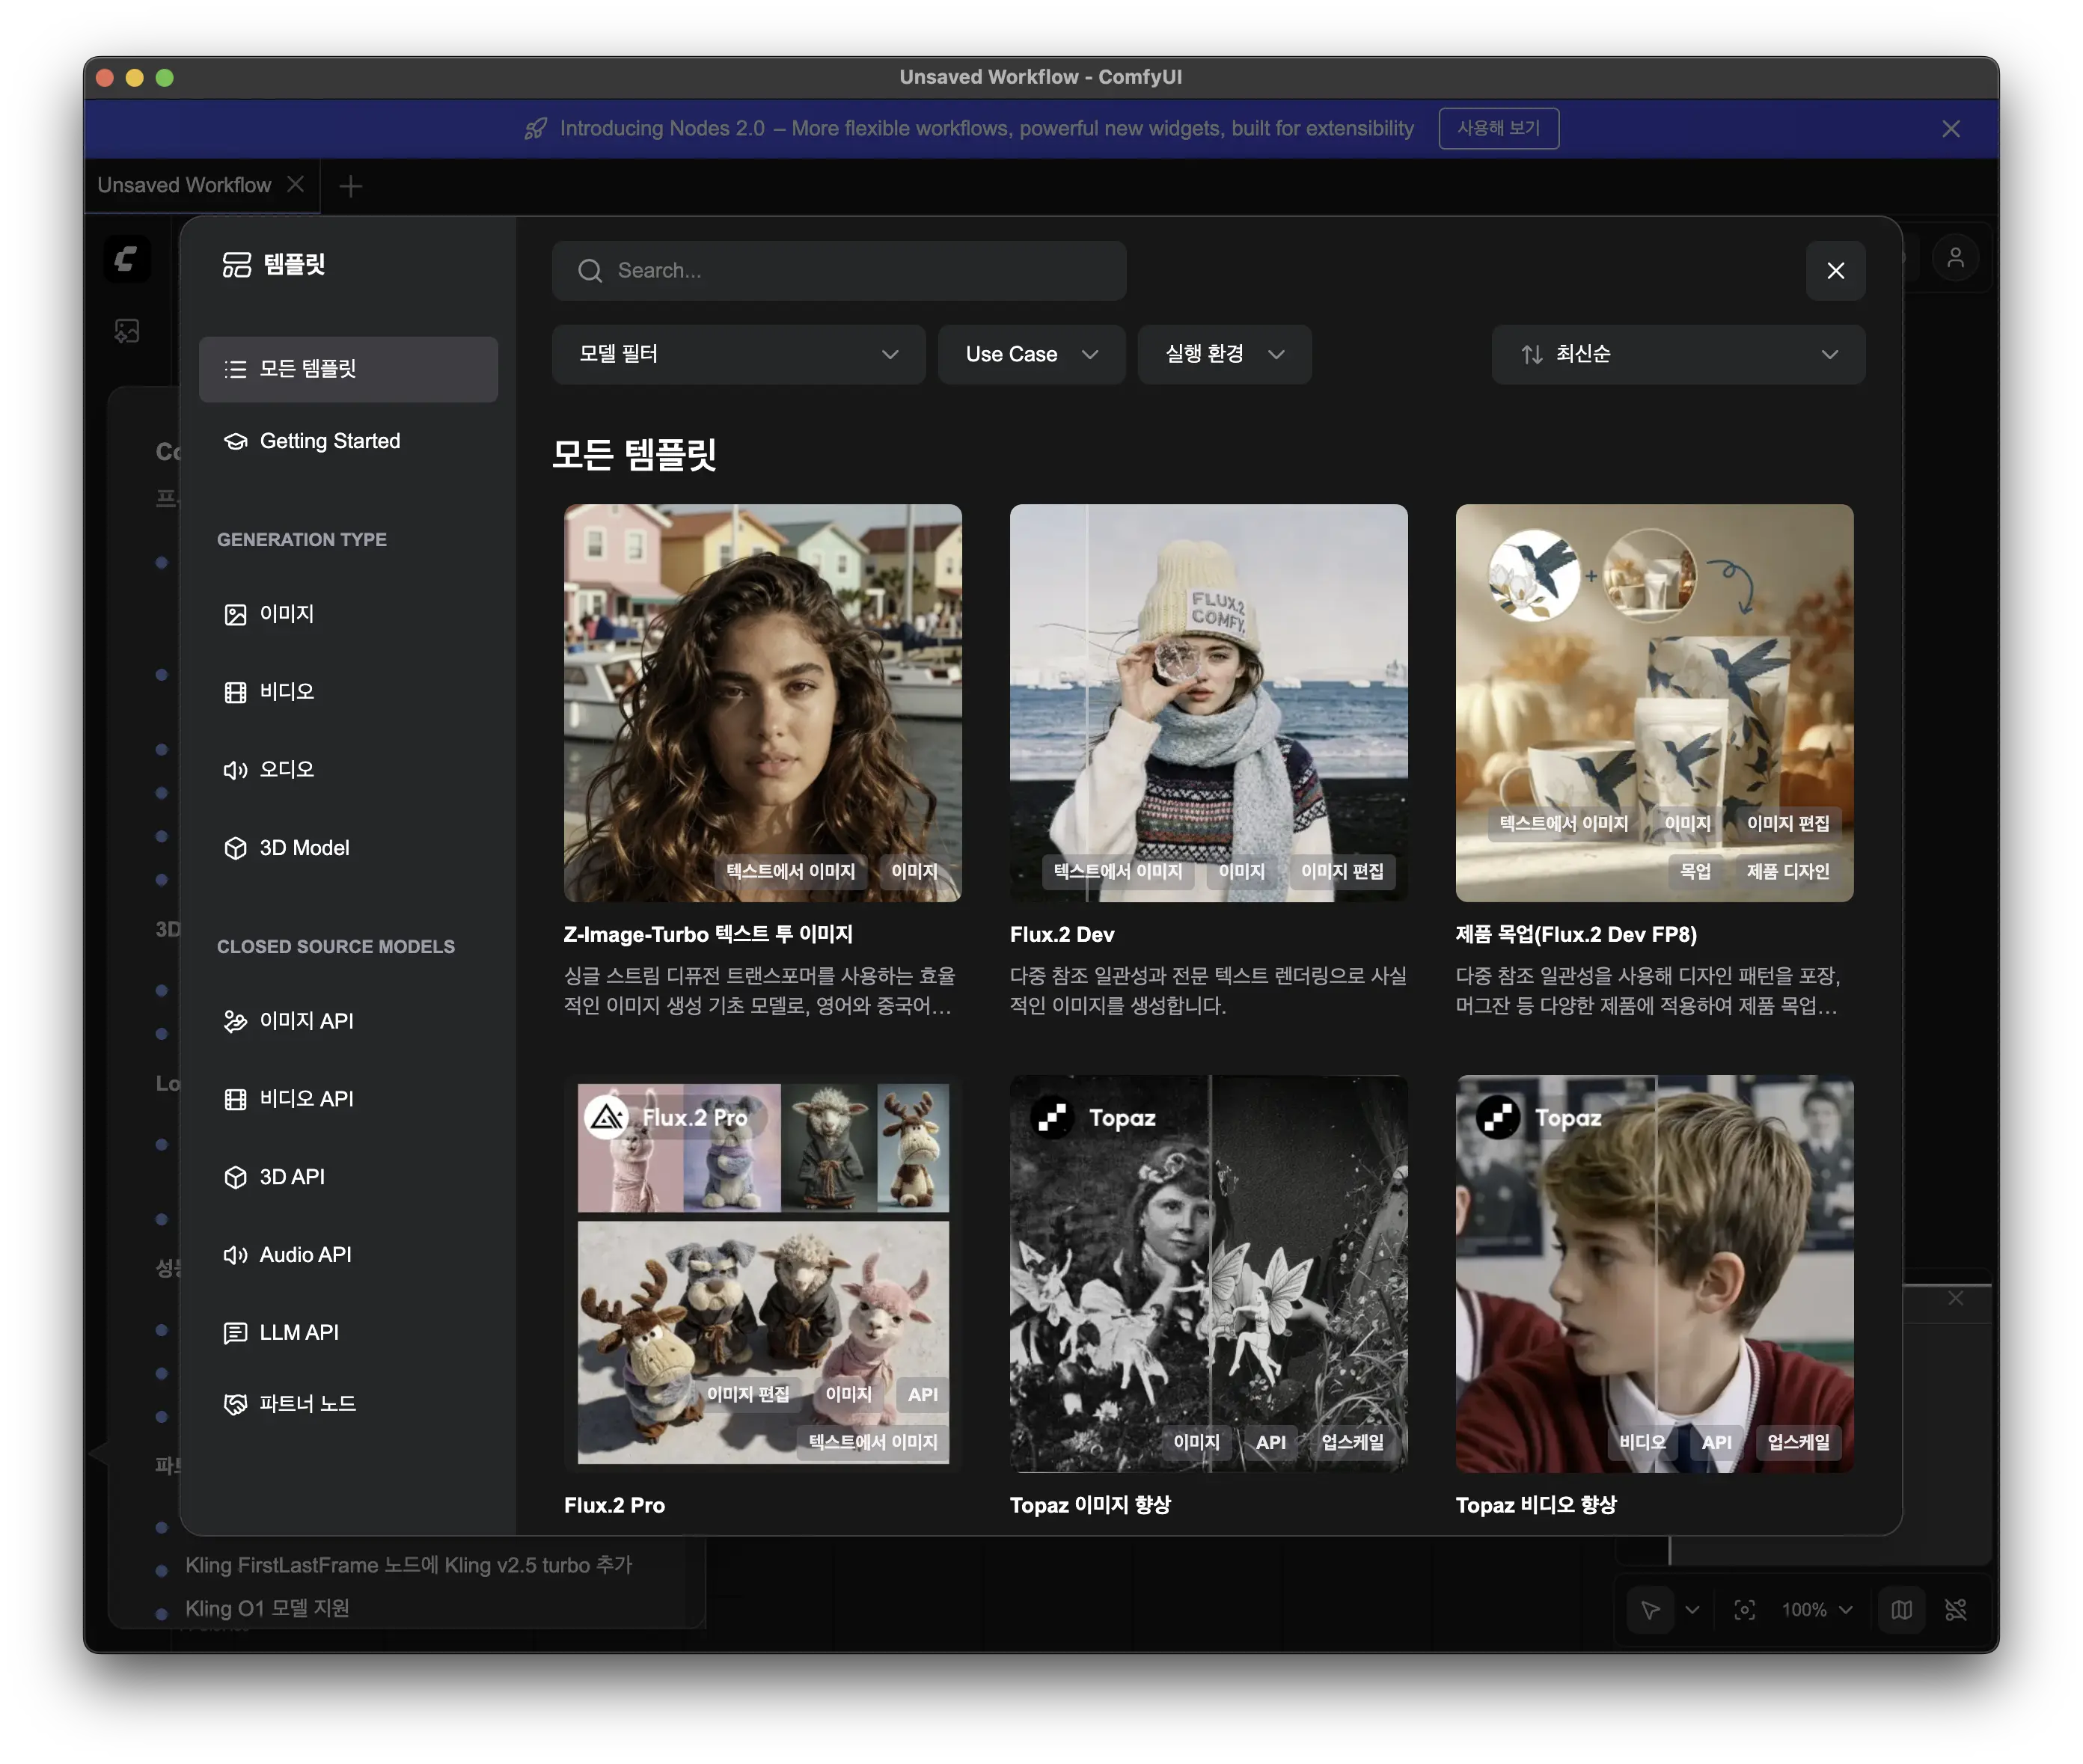
Task: Select the Unsaved Workflow tab
Action: [x=183, y=184]
